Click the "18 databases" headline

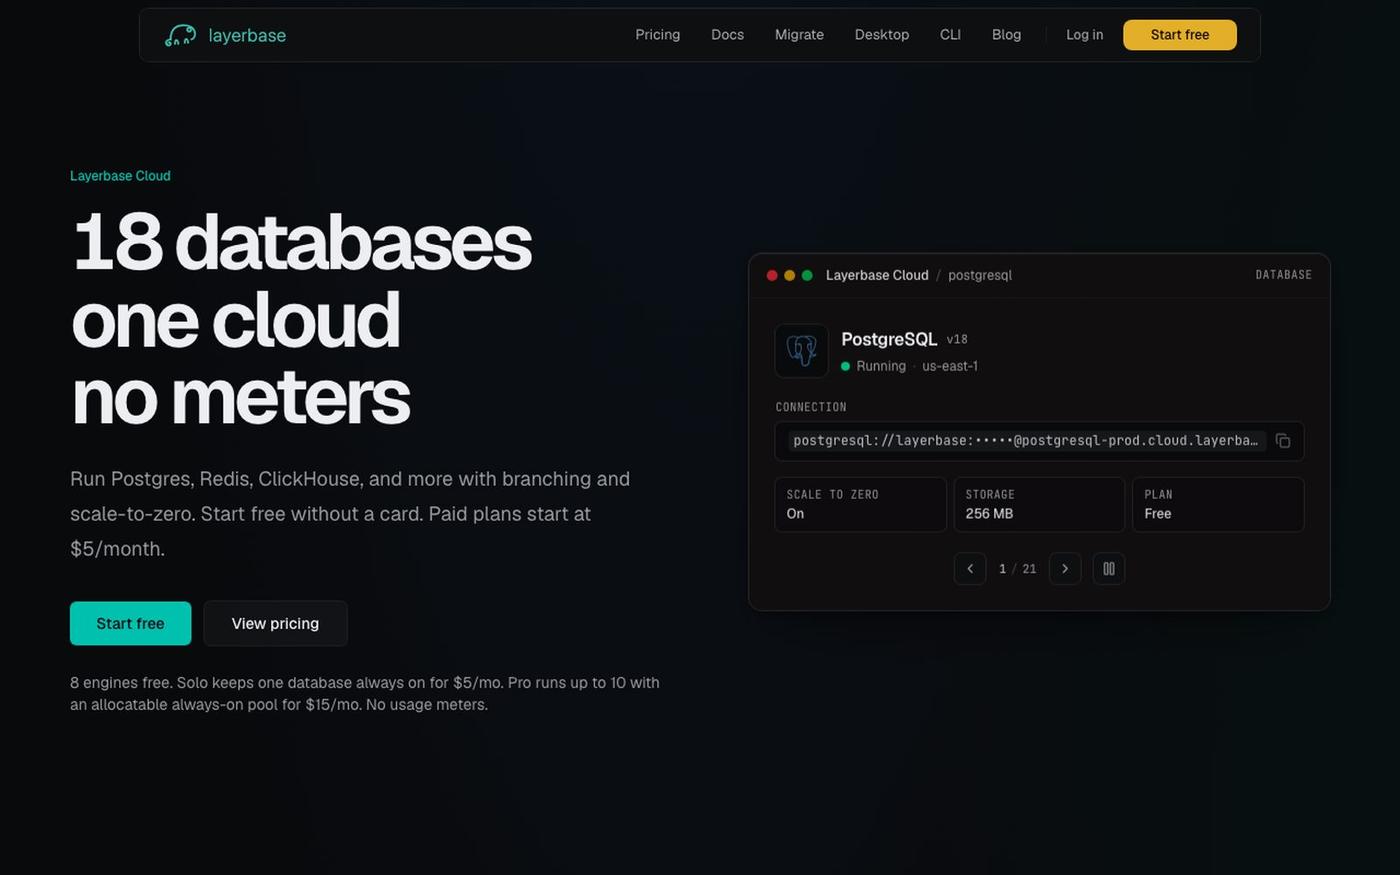pos(302,242)
